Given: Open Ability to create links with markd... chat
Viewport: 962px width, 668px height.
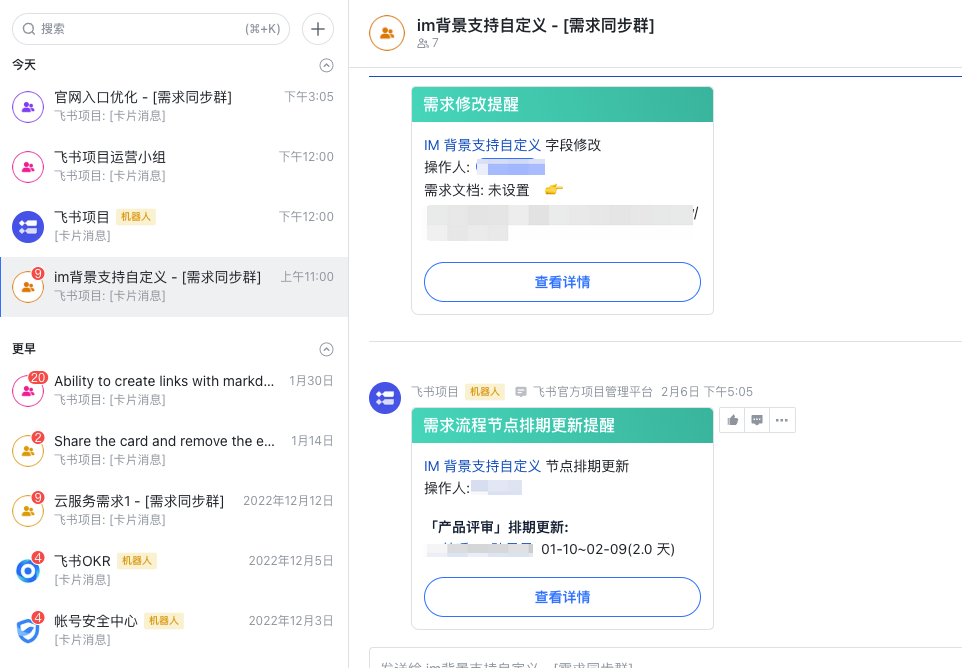Looking at the screenshot, I should click(174, 391).
